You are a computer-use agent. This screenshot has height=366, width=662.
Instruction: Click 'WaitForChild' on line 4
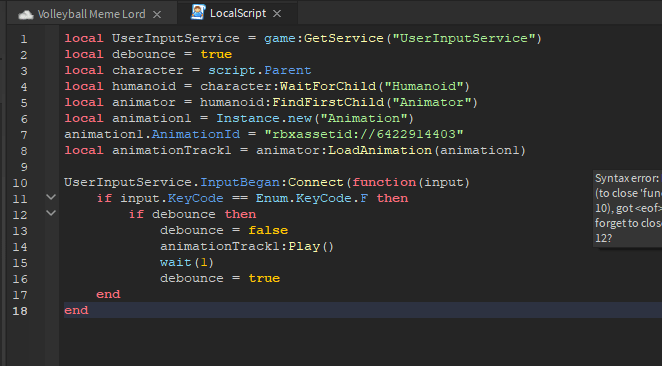328,86
